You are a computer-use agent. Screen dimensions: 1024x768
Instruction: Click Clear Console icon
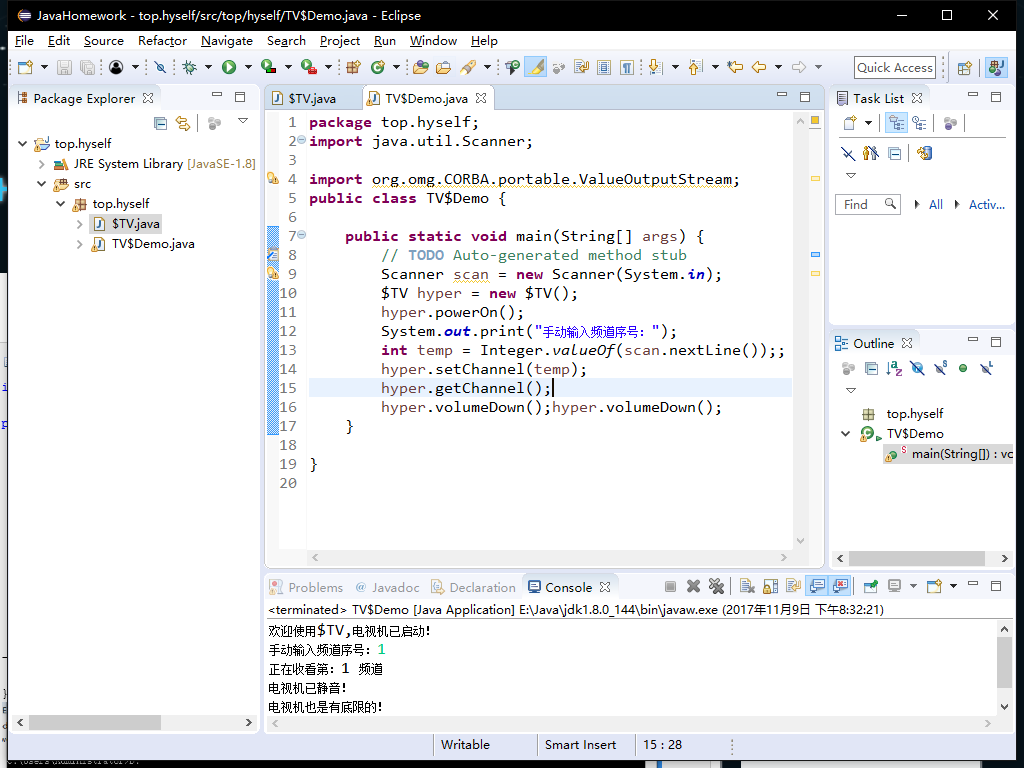click(x=747, y=586)
